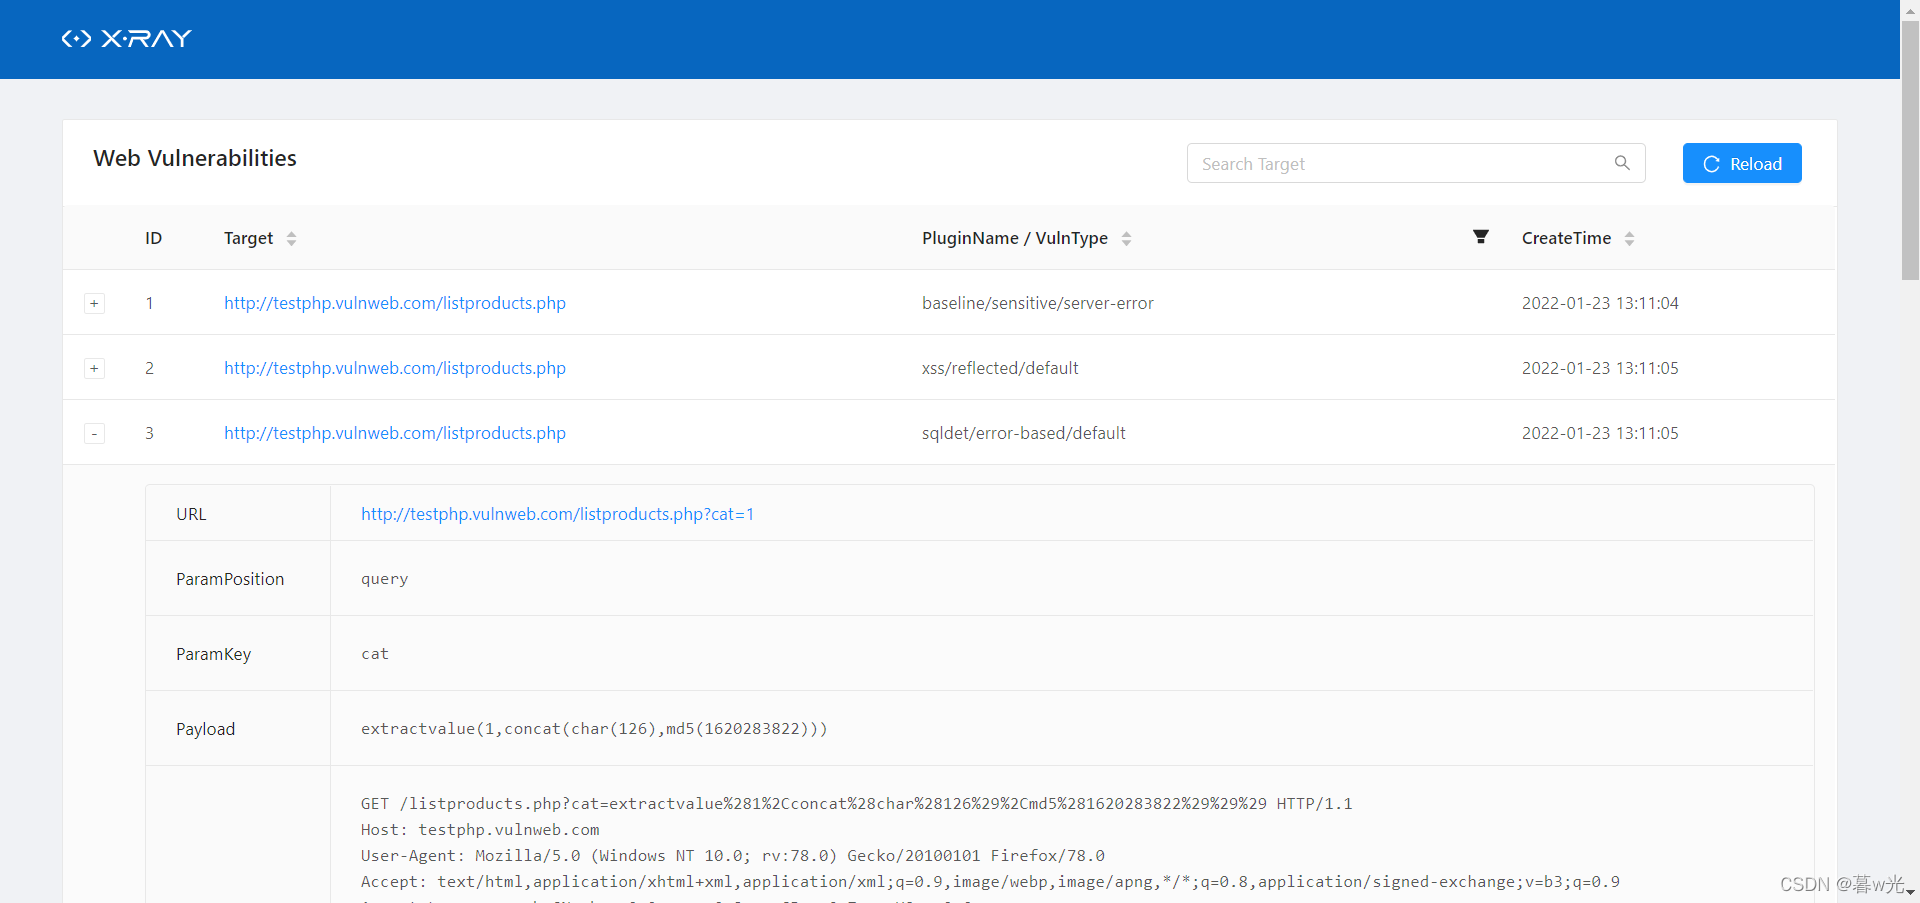This screenshot has height=903, width=1920.
Task: Click the PluginName / VulnType header
Action: [1015, 238]
